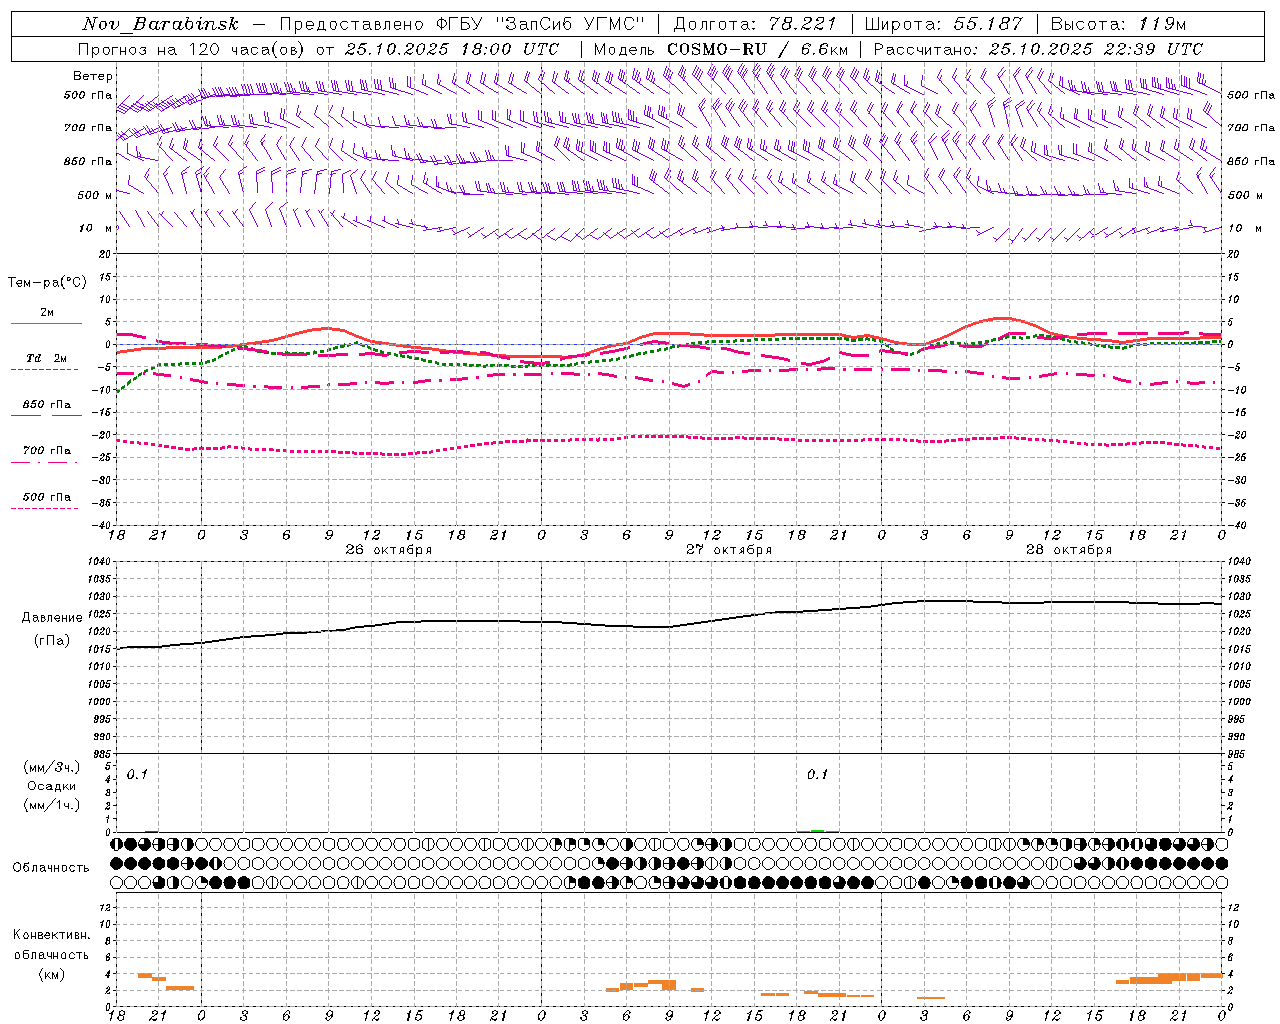The width and height of the screenshot is (1280, 1024).
Task: Click the green precipitation bar on 27 October evening
Action: click(818, 830)
